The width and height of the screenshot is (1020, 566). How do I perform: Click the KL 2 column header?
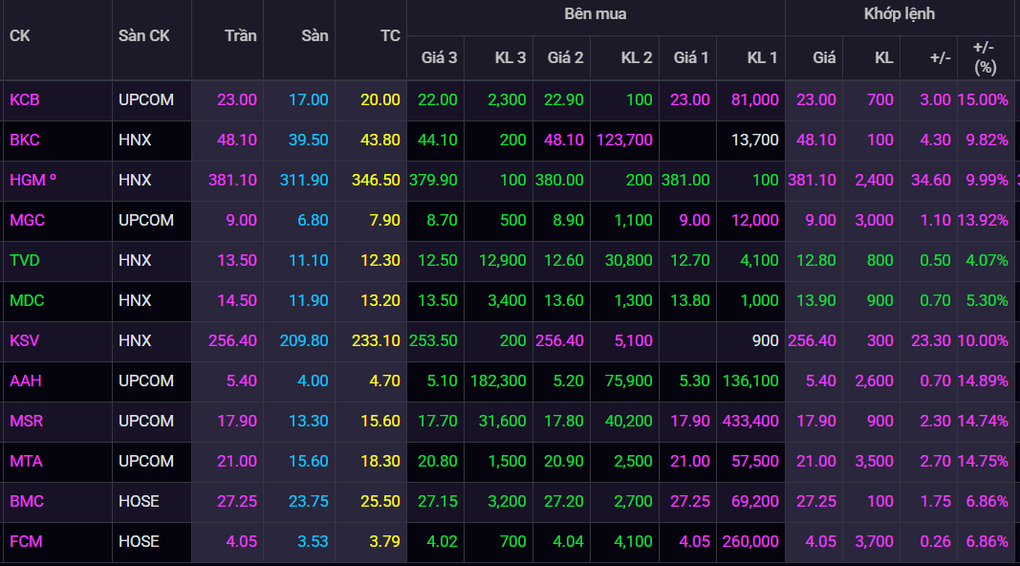point(636,58)
